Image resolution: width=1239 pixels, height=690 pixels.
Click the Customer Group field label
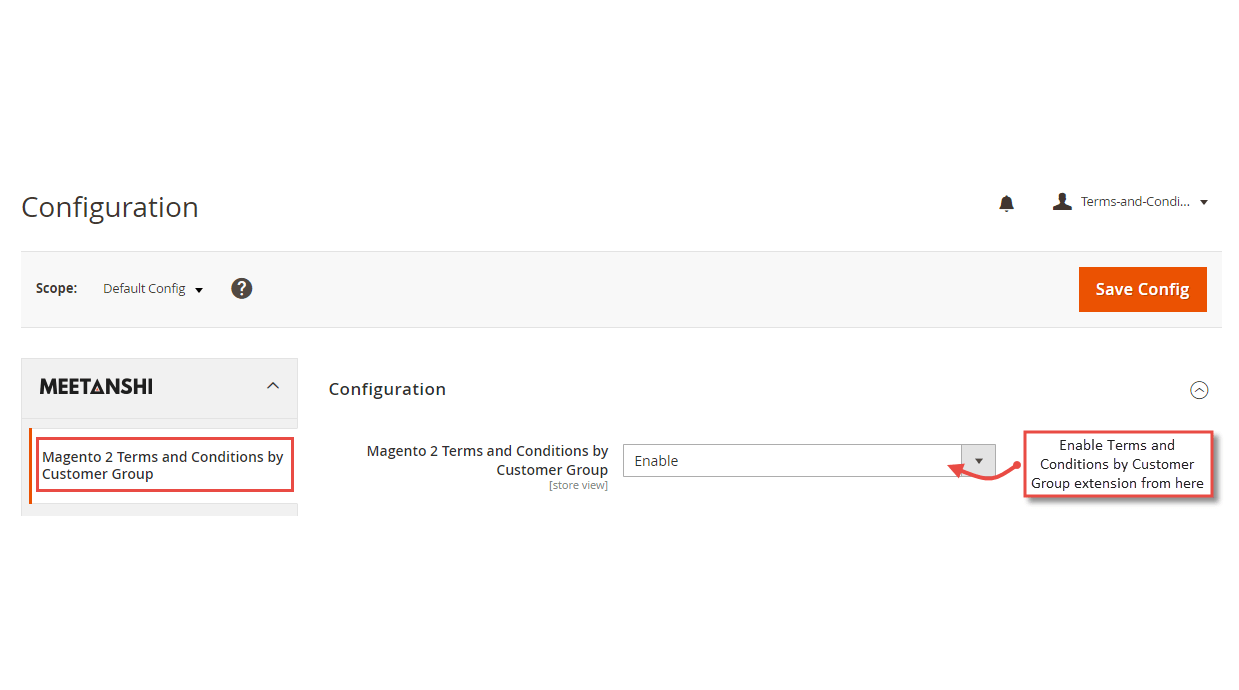tap(487, 460)
